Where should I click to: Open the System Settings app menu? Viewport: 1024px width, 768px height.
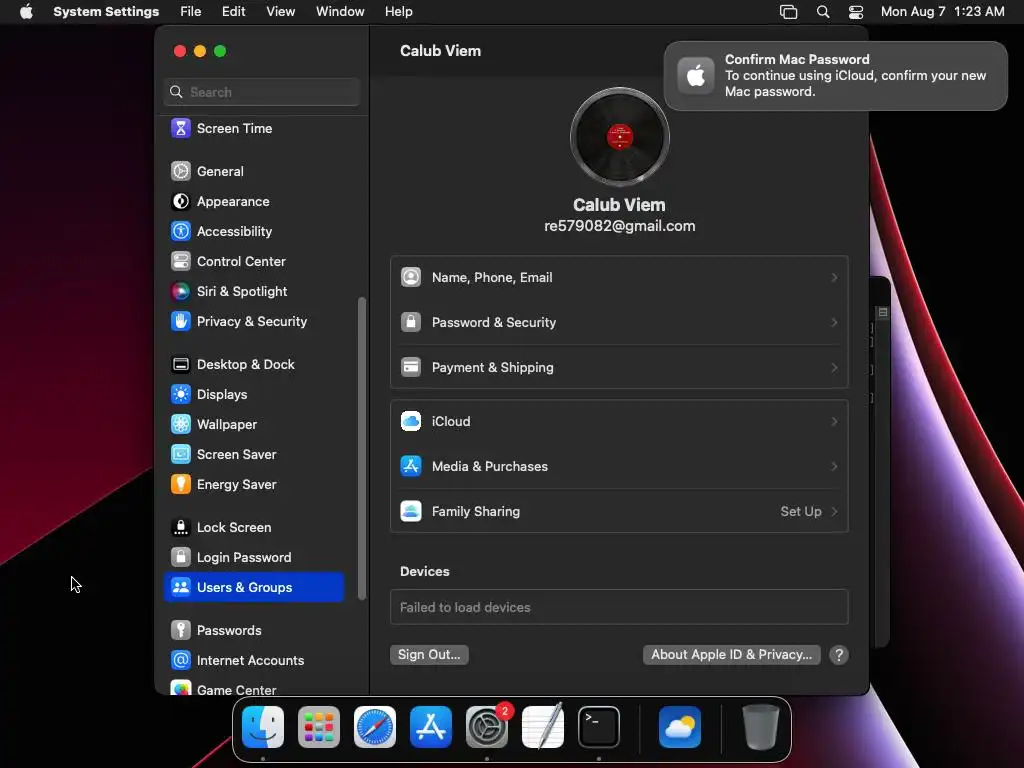[x=106, y=12]
